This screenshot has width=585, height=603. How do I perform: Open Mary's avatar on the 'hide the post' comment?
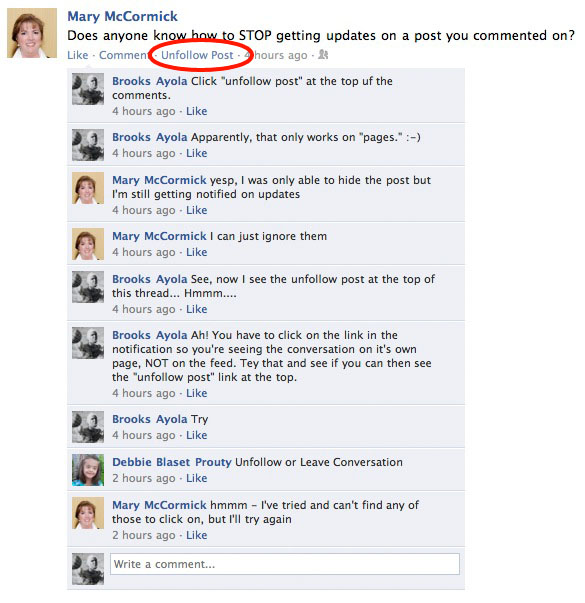tap(88, 188)
